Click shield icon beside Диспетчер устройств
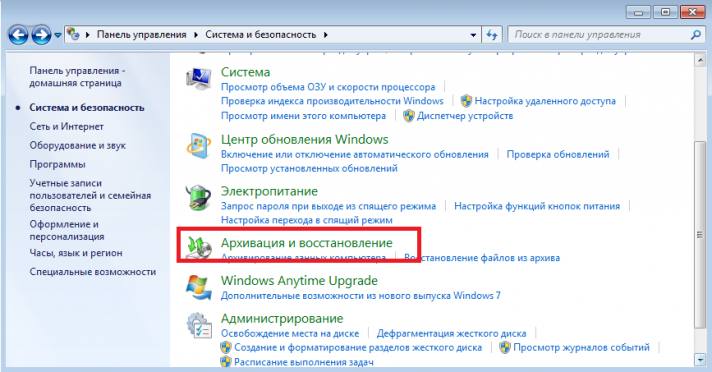 [x=409, y=116]
